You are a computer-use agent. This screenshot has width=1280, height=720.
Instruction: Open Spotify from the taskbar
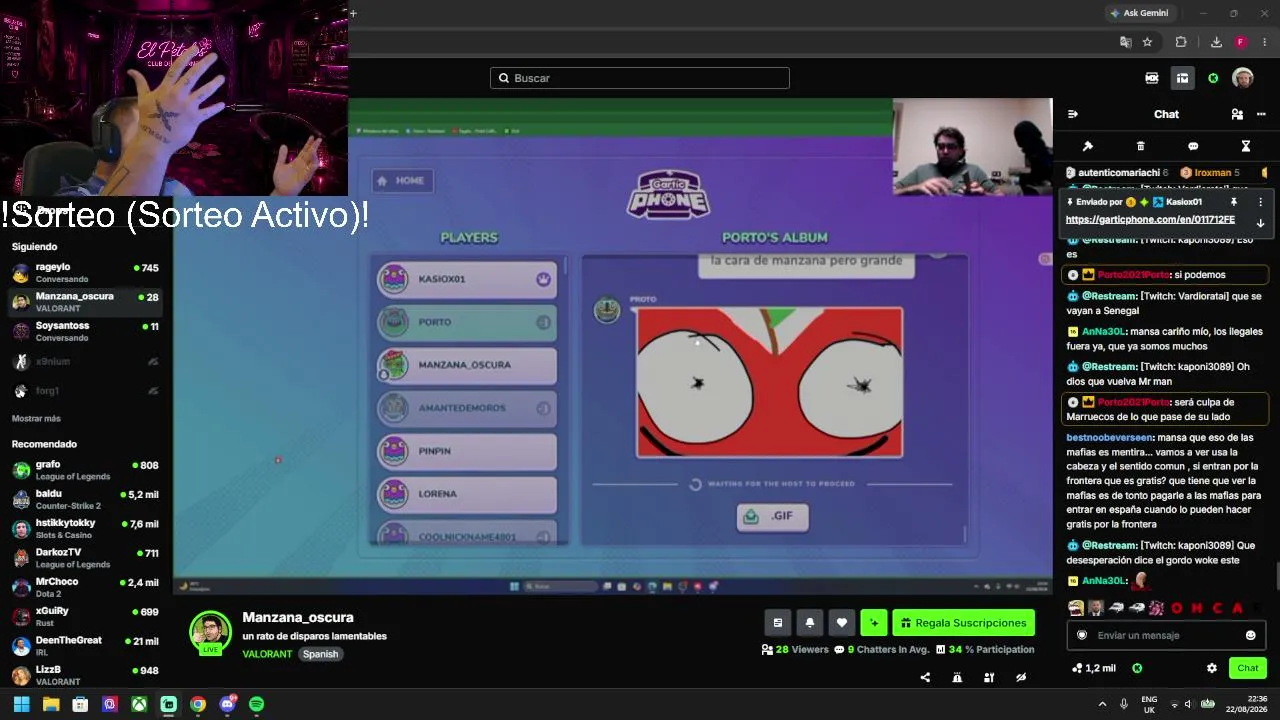[x=256, y=704]
